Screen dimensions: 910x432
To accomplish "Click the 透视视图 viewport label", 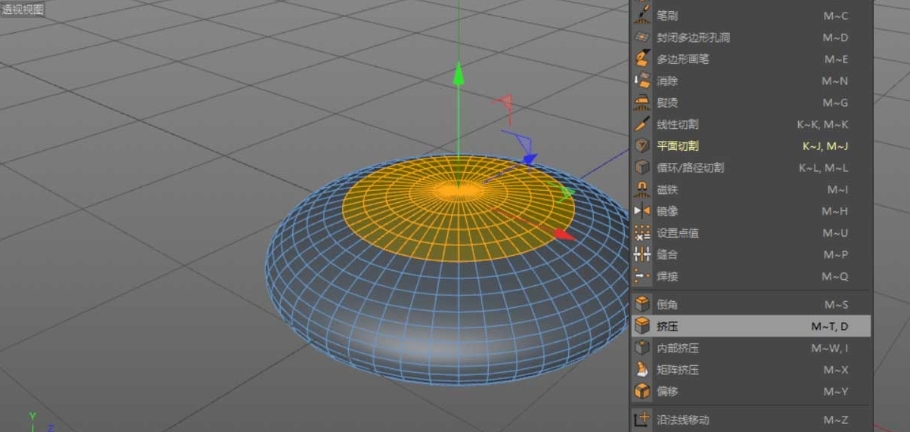I will coord(23,8).
